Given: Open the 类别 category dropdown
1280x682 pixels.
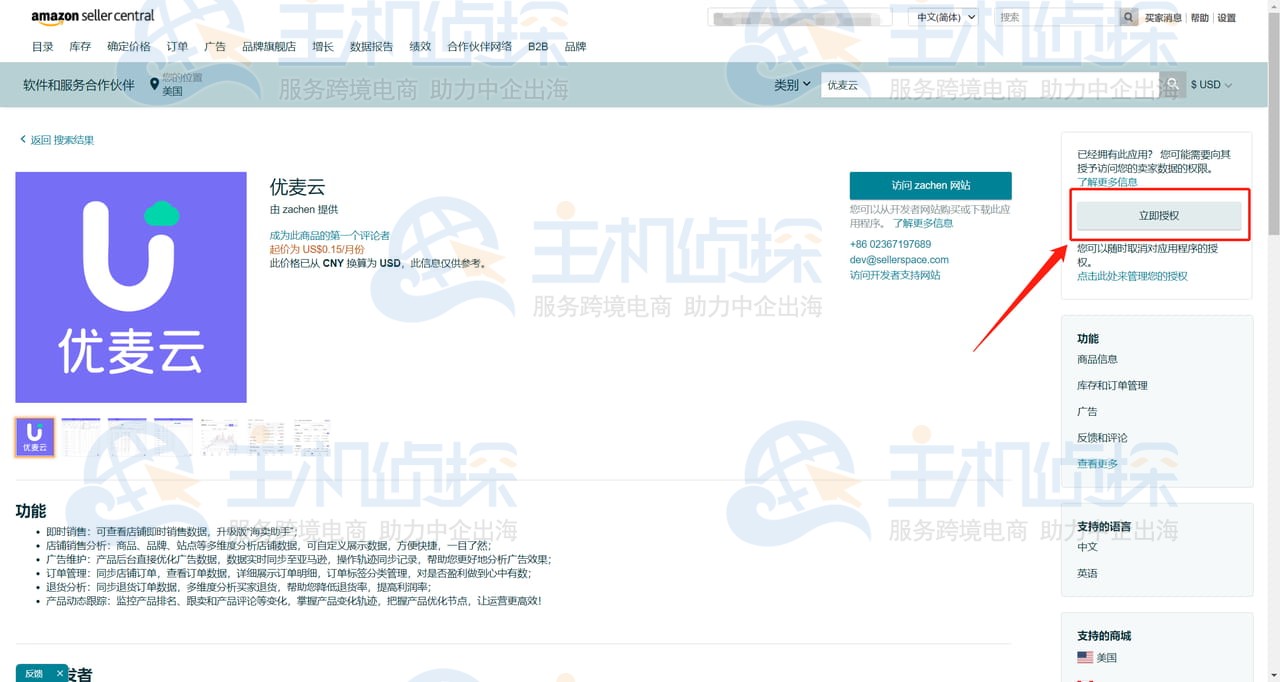Looking at the screenshot, I should pos(791,84).
